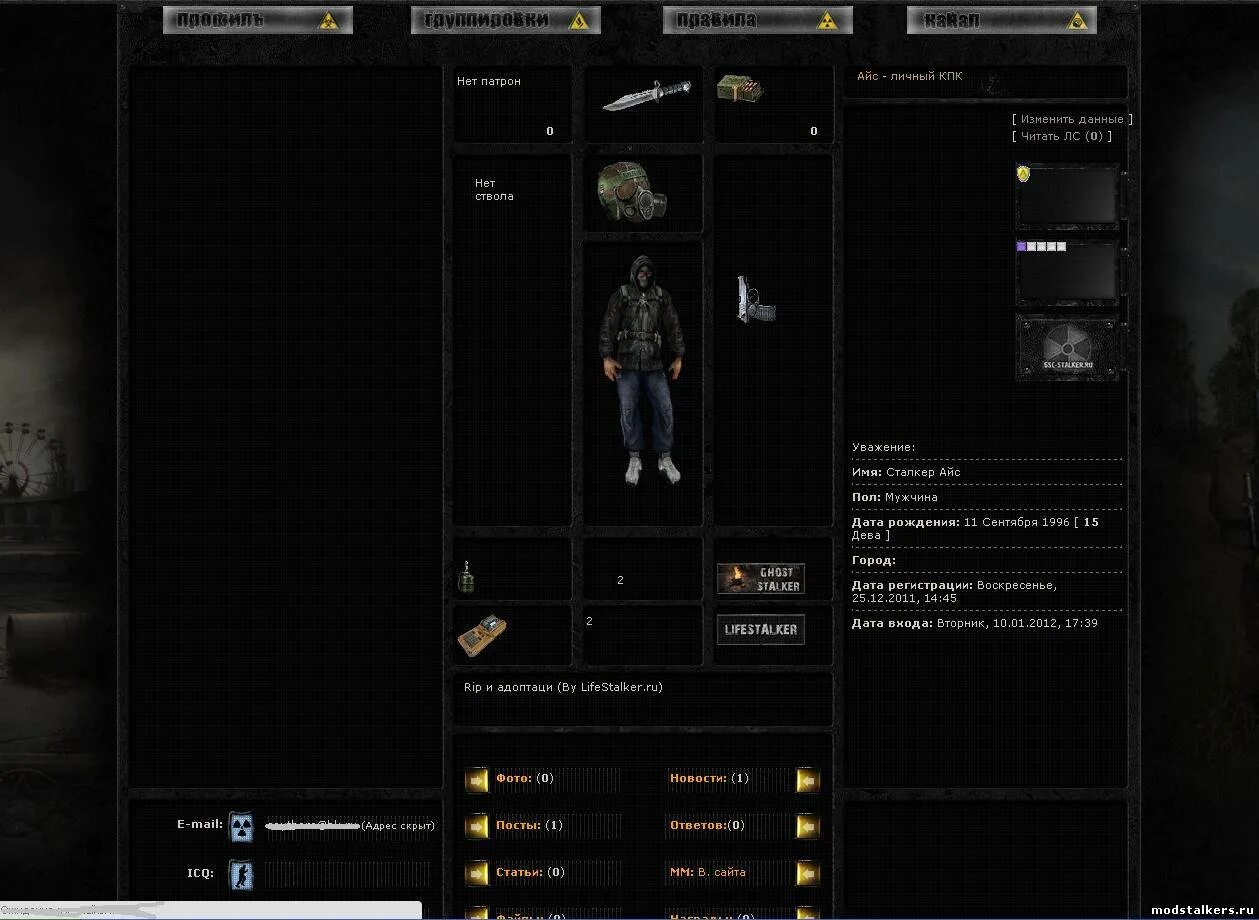Open the Изменить данные link
Screen dimensions: 1259x920
click(x=1072, y=119)
